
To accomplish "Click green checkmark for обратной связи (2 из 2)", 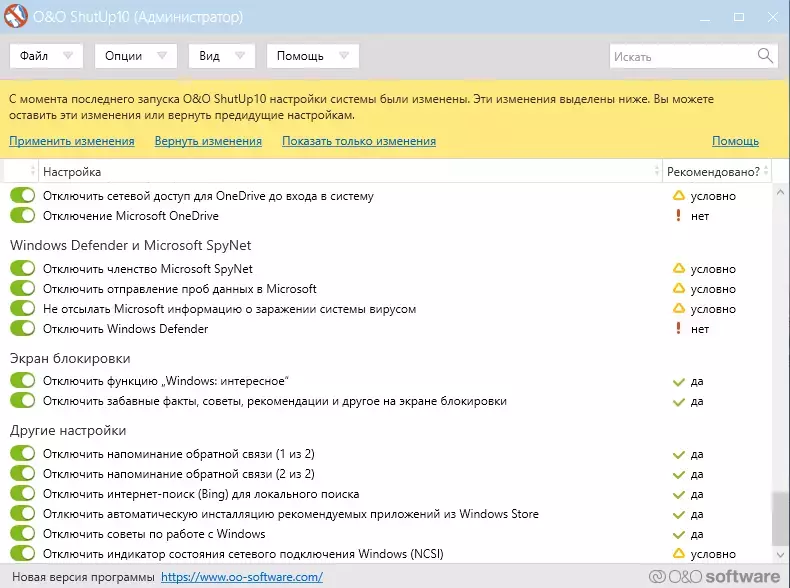I will coord(679,475).
